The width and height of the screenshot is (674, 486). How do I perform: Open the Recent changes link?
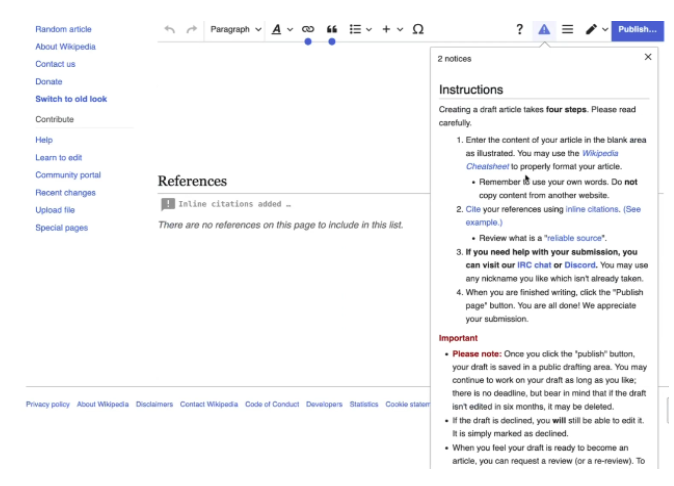pos(65,193)
